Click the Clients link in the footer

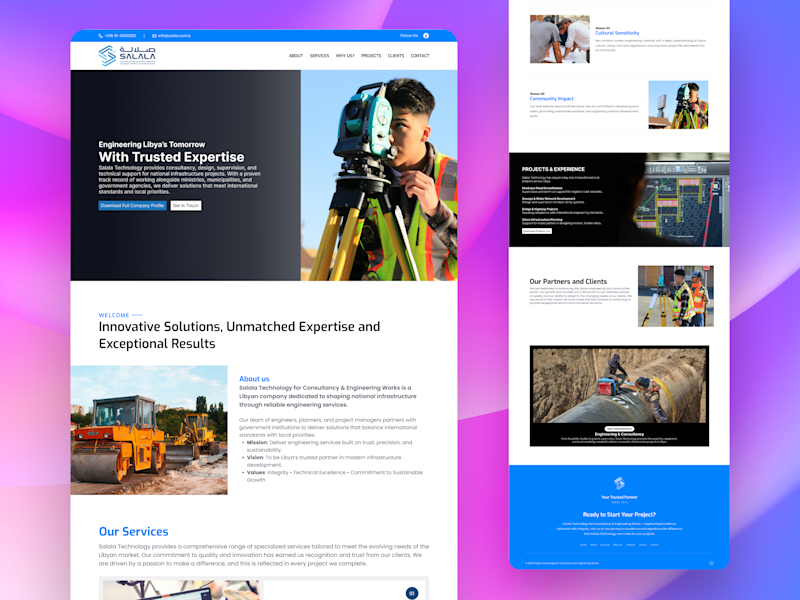[x=642, y=545]
